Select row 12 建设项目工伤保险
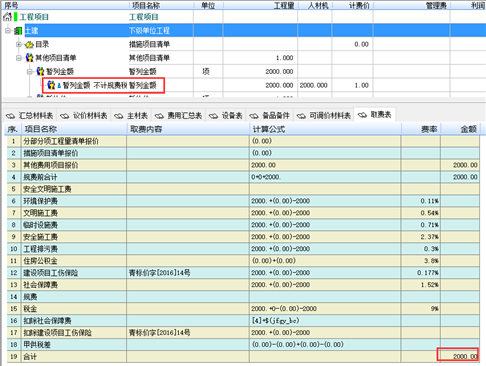Image resolution: width=486 pixels, height=366 pixels. click(x=243, y=273)
